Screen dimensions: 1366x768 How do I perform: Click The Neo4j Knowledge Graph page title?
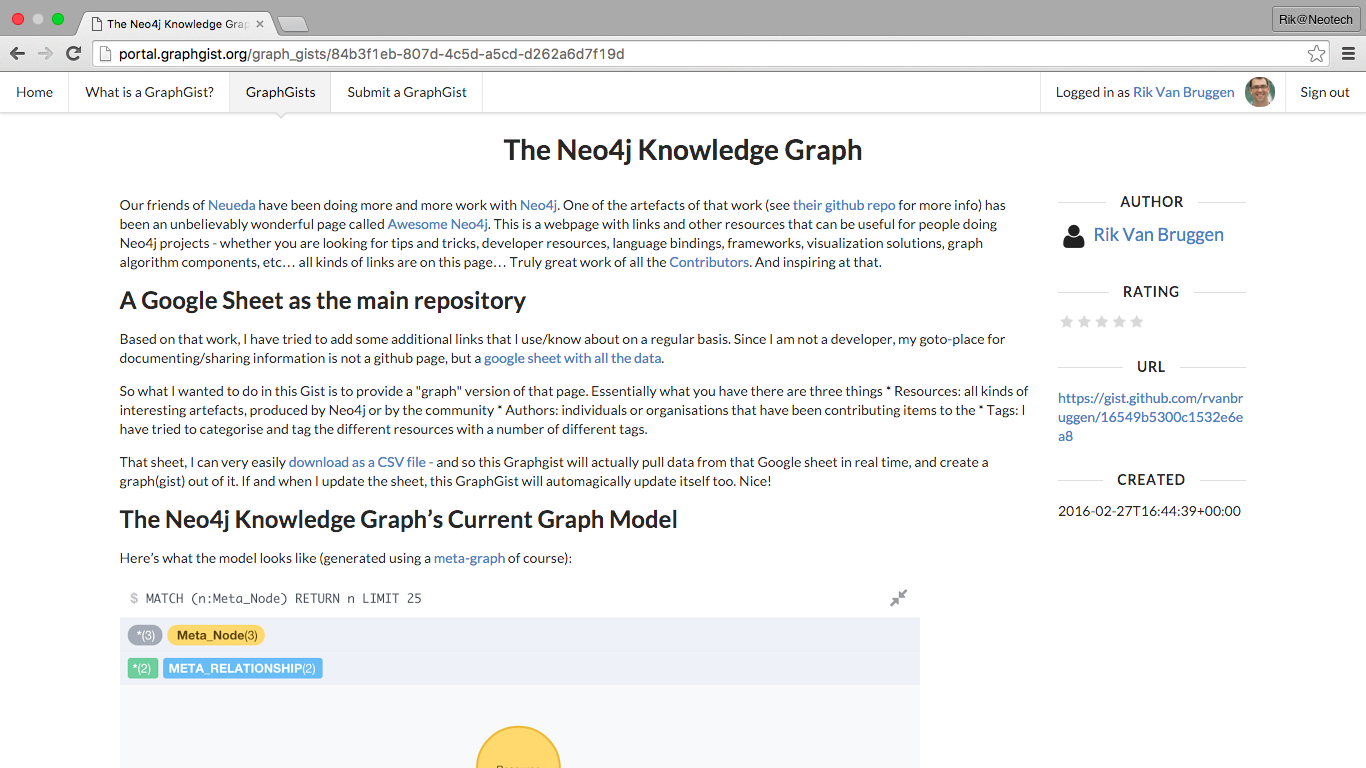coord(683,150)
